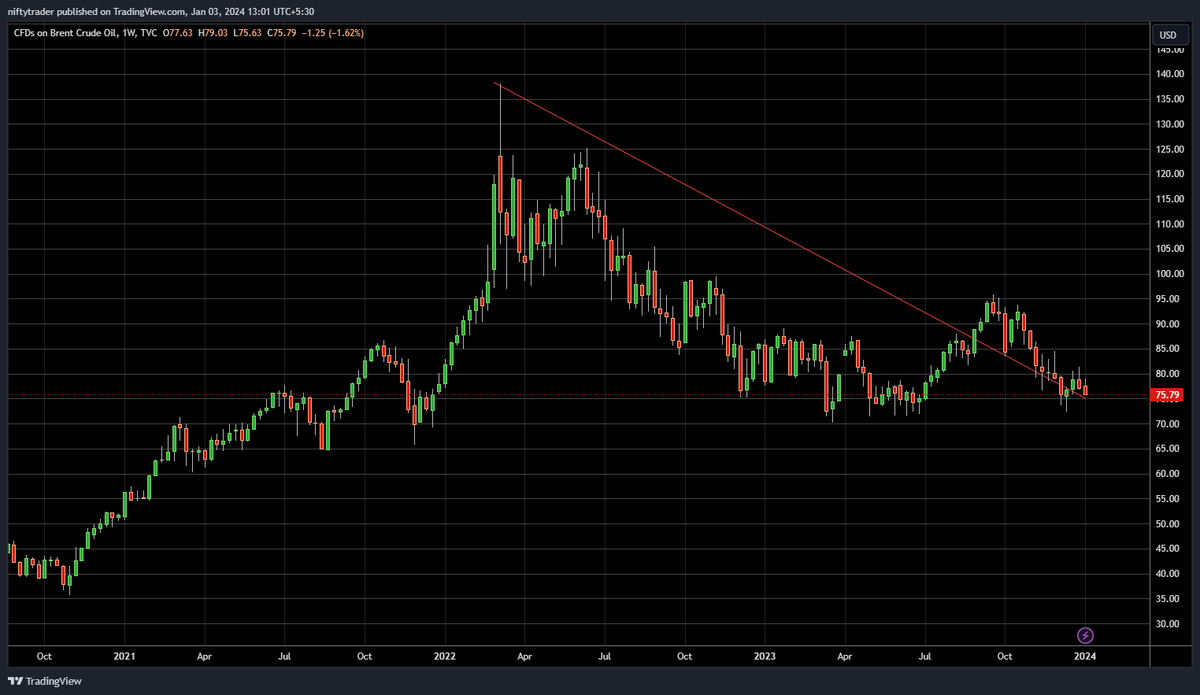Viewport: 1200px width, 695px height.
Task: Open the USD currency selector
Action: click(x=1167, y=35)
